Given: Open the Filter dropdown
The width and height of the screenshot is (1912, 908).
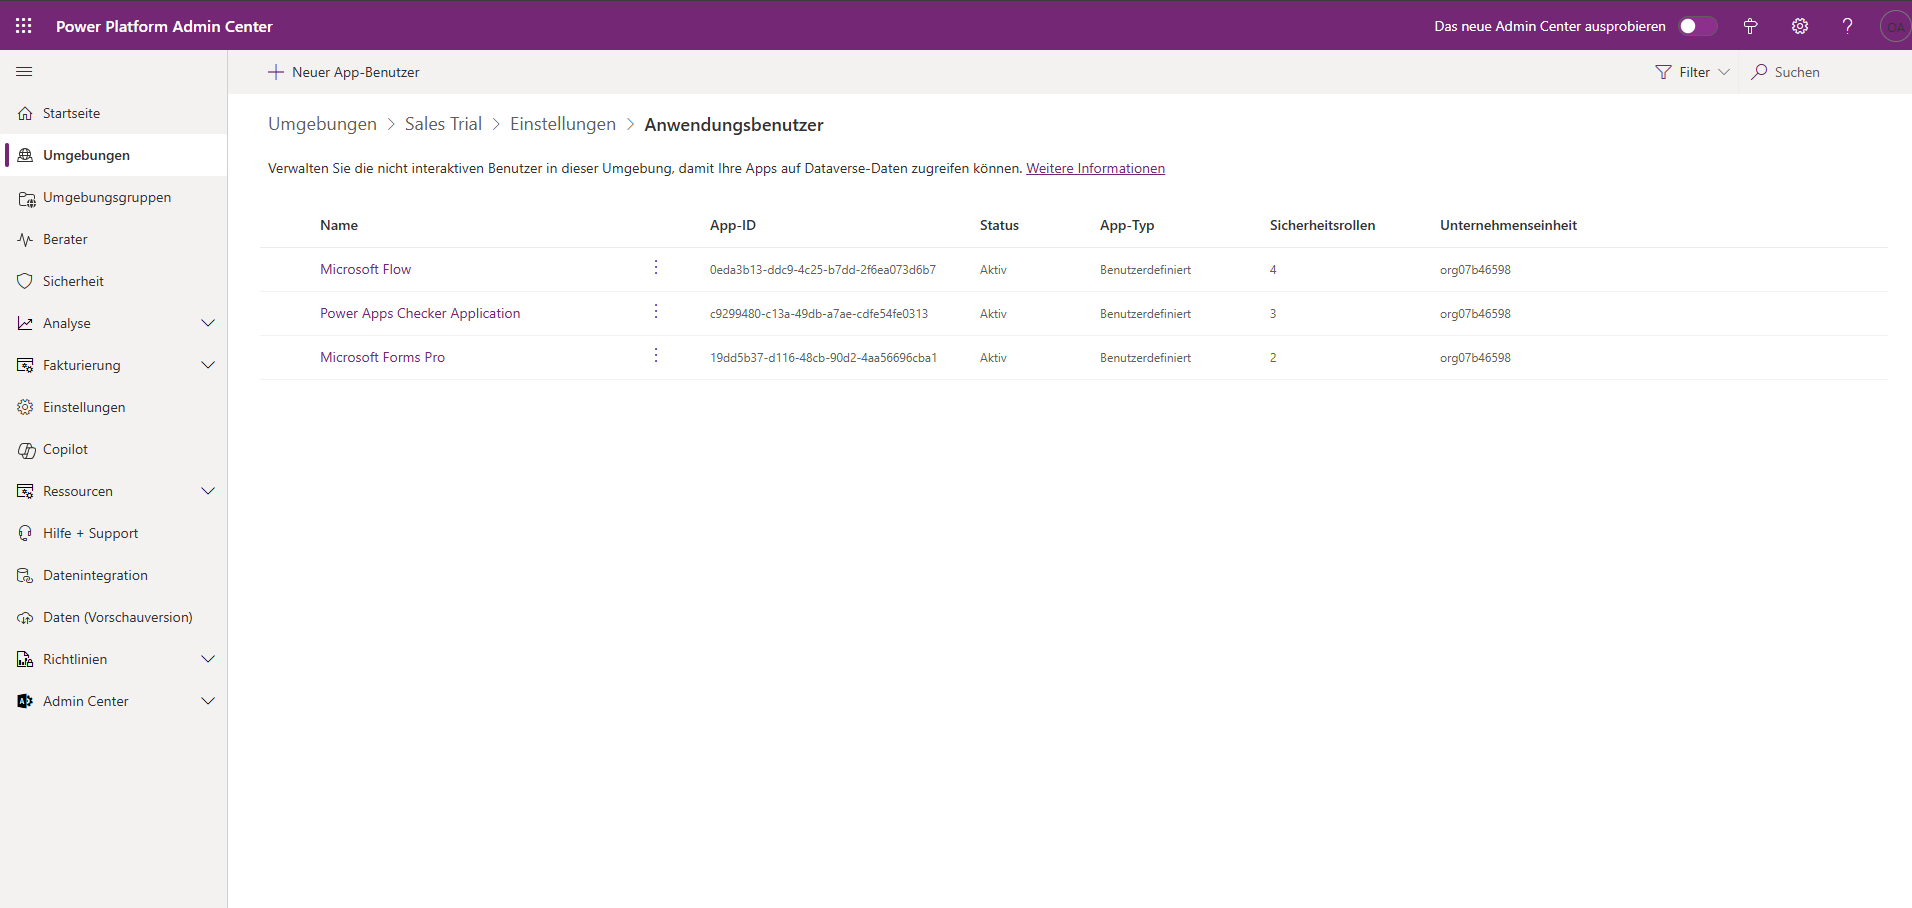Looking at the screenshot, I should click(1692, 72).
